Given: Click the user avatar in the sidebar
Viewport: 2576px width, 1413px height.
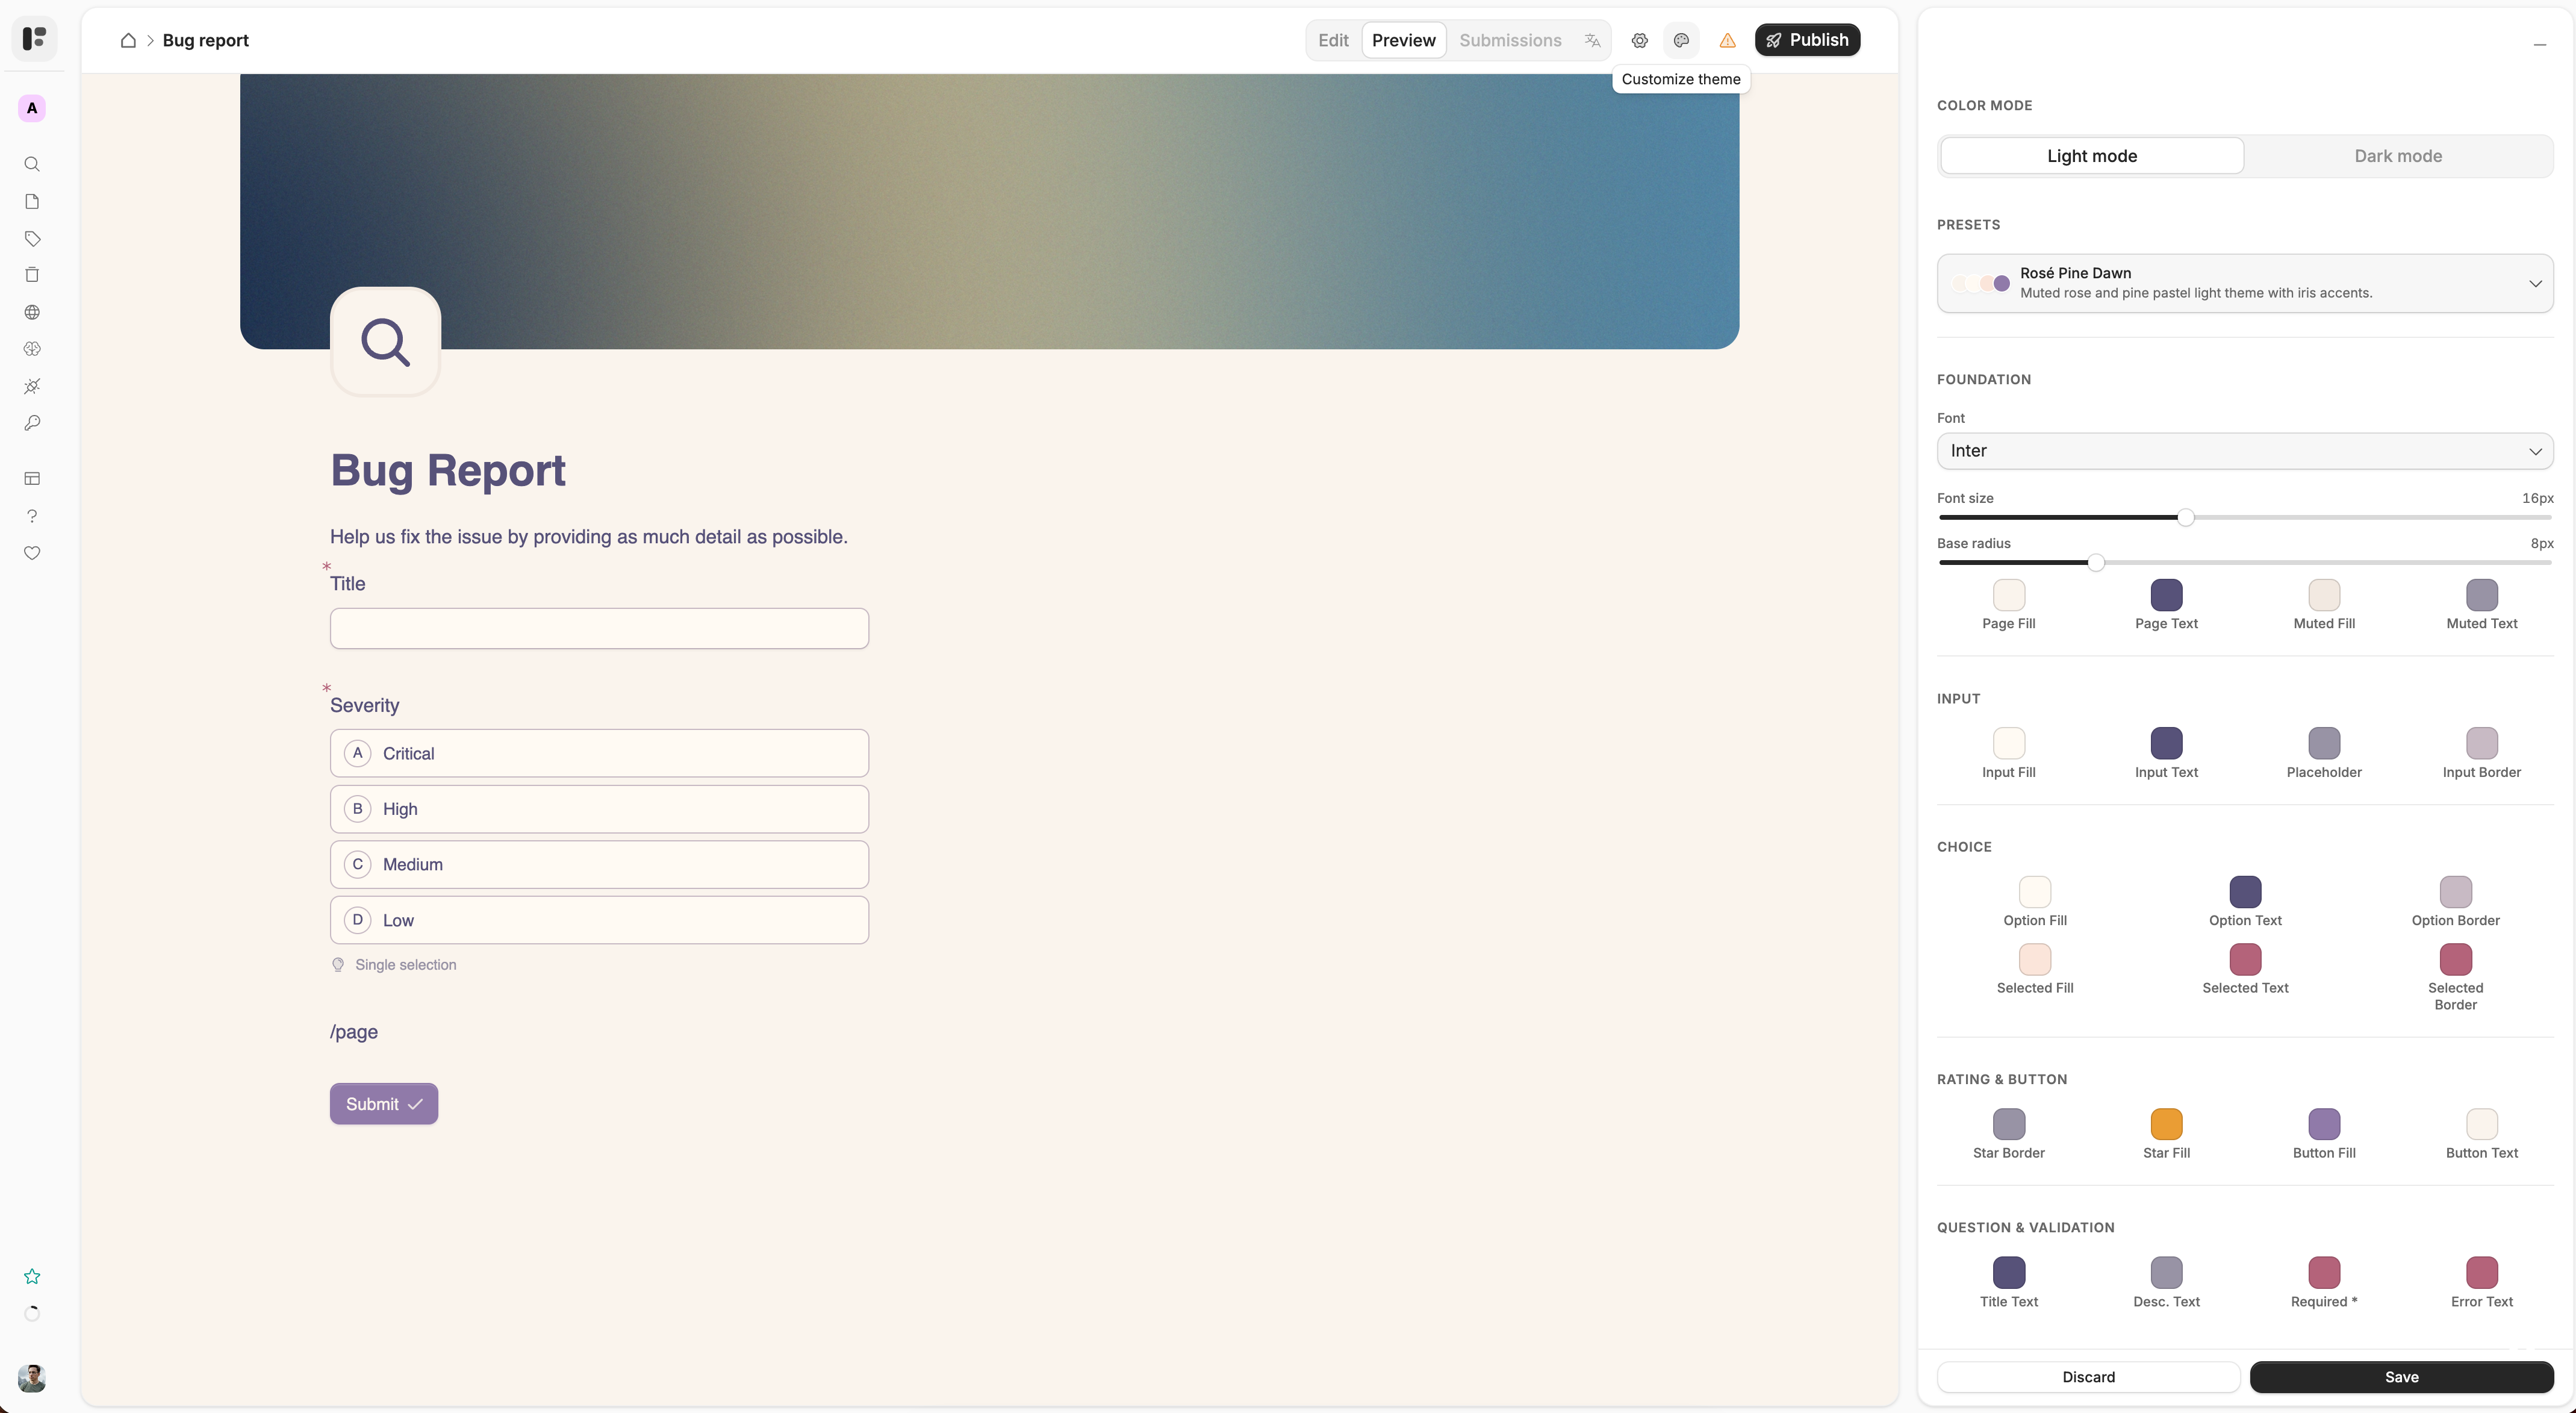Looking at the screenshot, I should click(x=32, y=1378).
